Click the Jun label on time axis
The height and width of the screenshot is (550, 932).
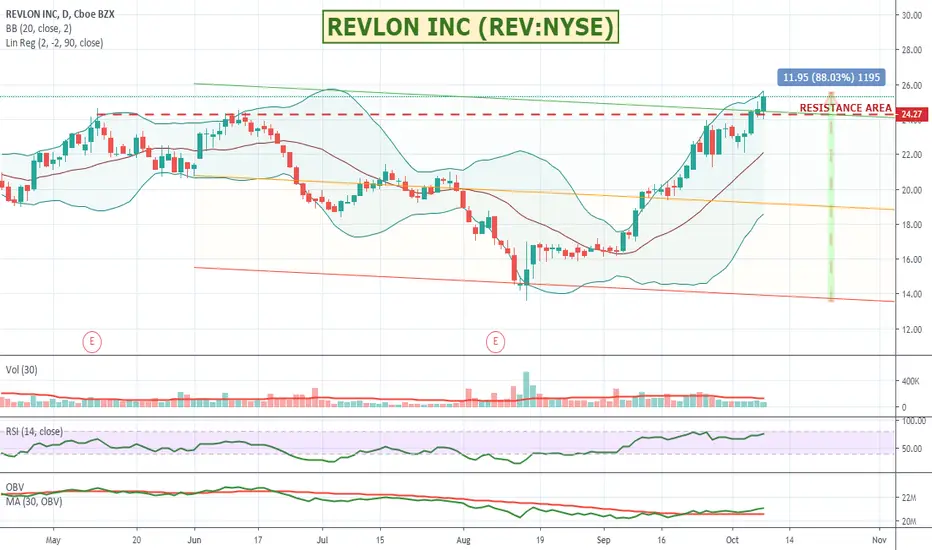[x=194, y=540]
